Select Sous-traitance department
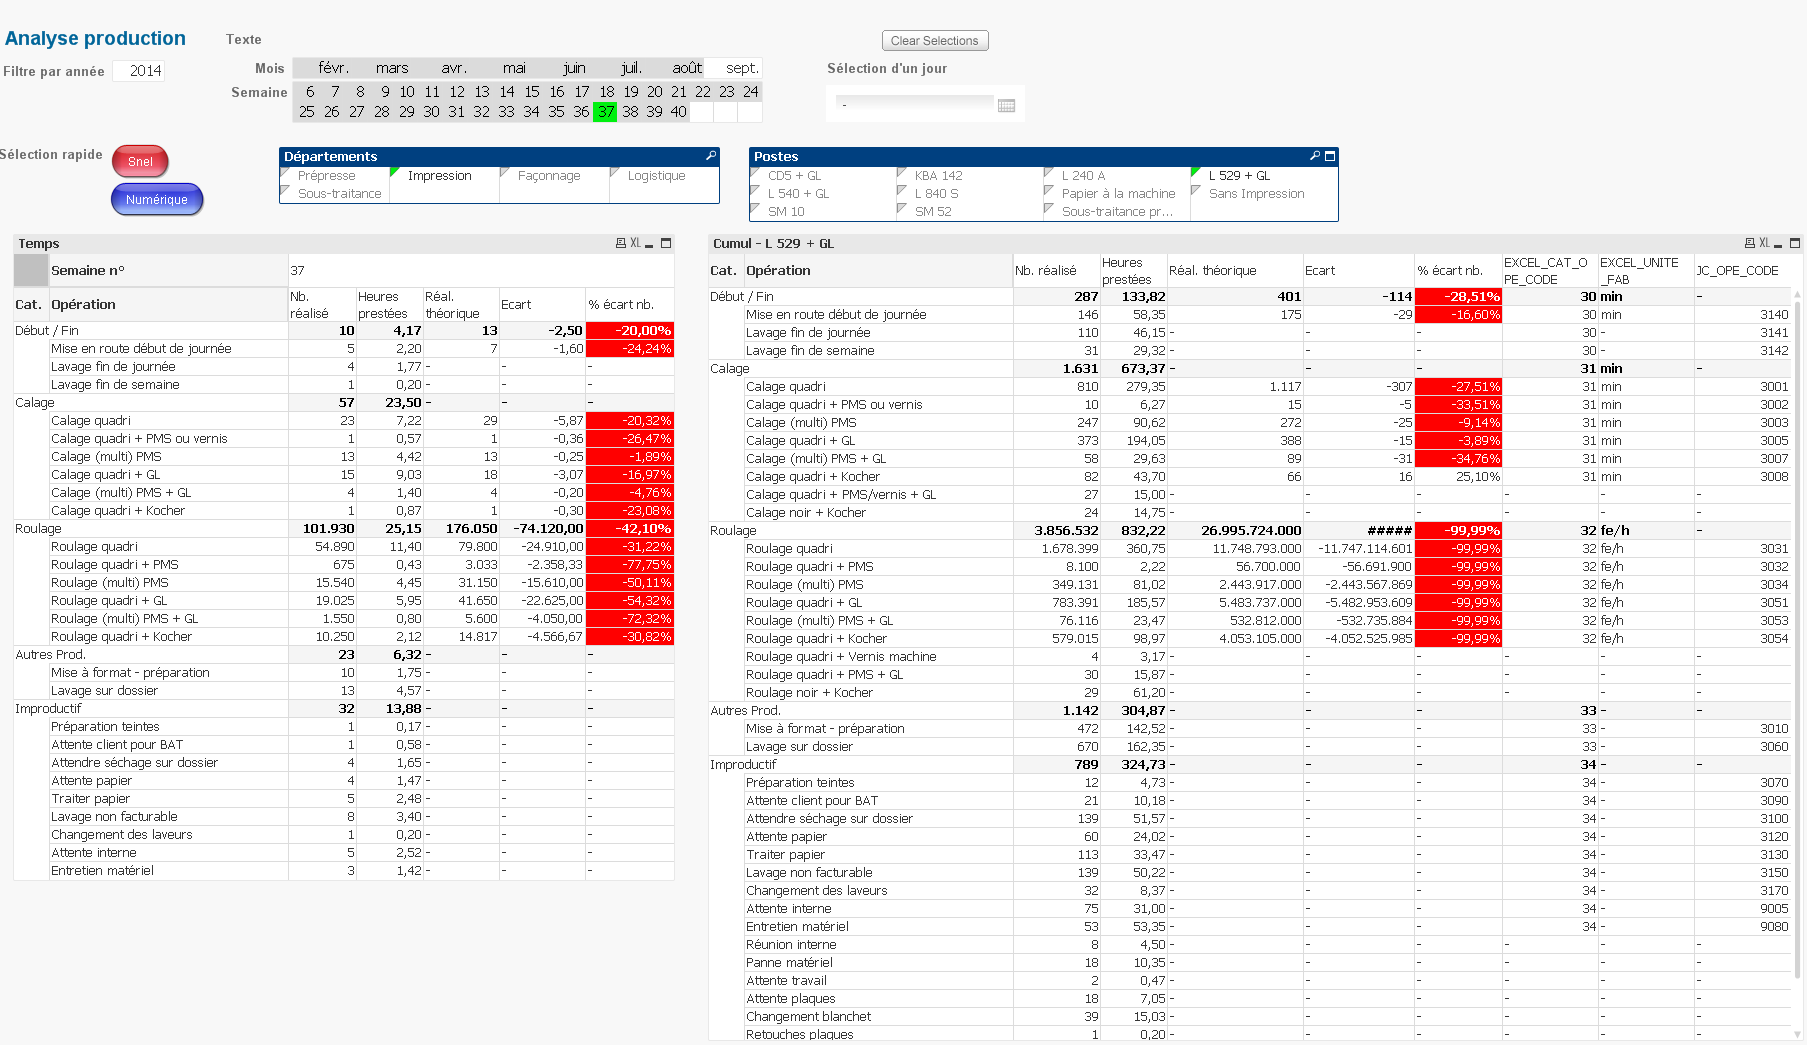This screenshot has height=1045, width=1807. click(x=335, y=194)
